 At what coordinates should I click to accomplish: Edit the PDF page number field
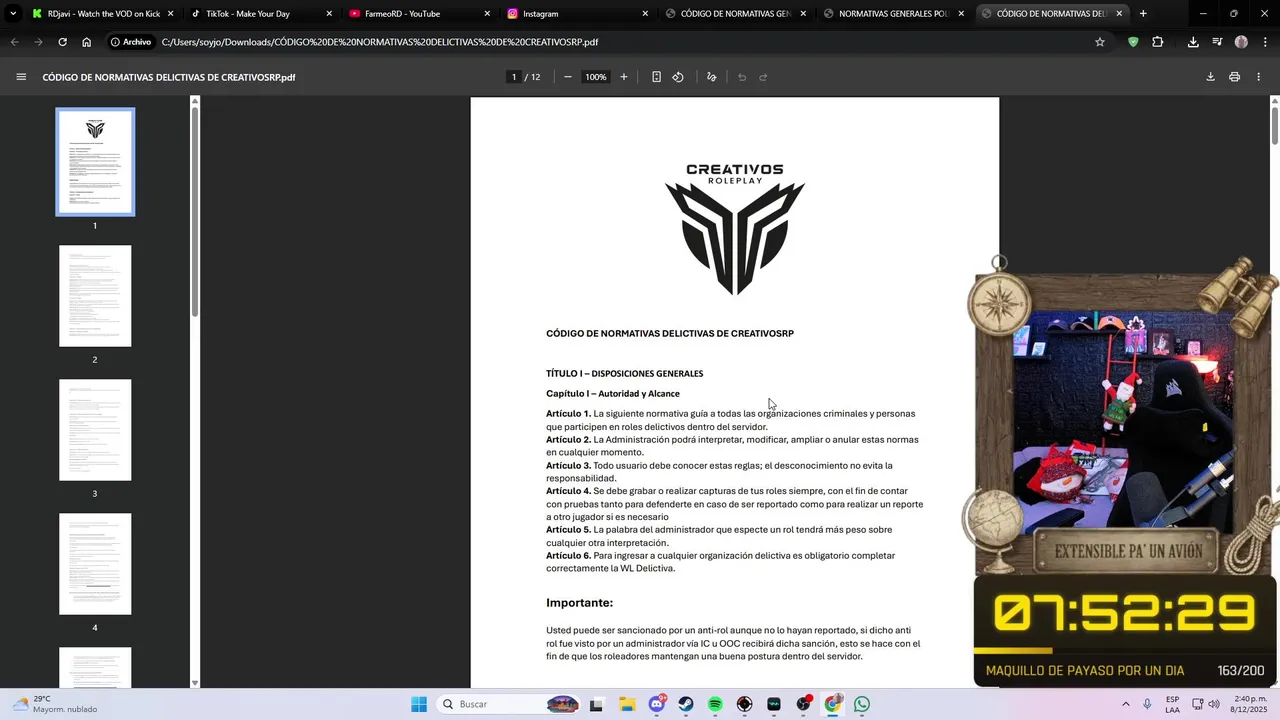pyautogui.click(x=514, y=77)
